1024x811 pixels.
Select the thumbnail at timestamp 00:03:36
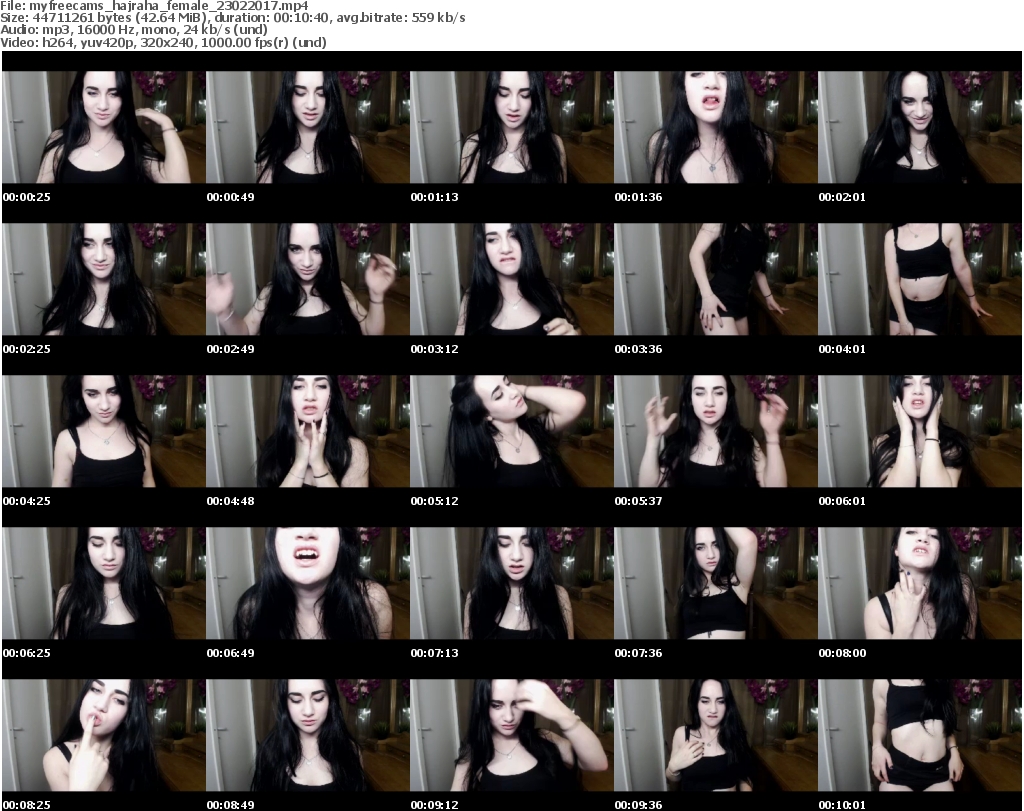pyautogui.click(x=715, y=279)
